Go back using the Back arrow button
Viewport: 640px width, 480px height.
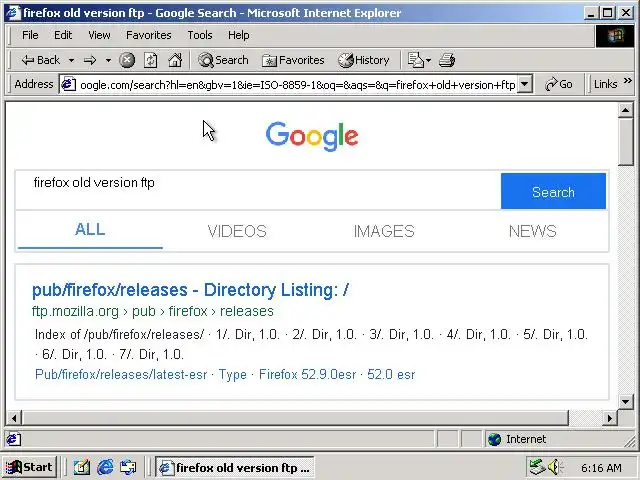point(40,60)
